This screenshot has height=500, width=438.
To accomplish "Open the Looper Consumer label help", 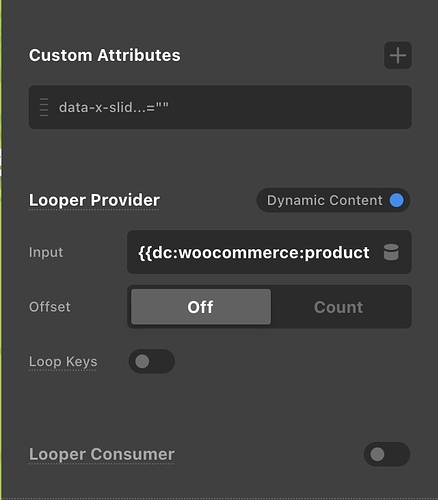I will click(102, 454).
